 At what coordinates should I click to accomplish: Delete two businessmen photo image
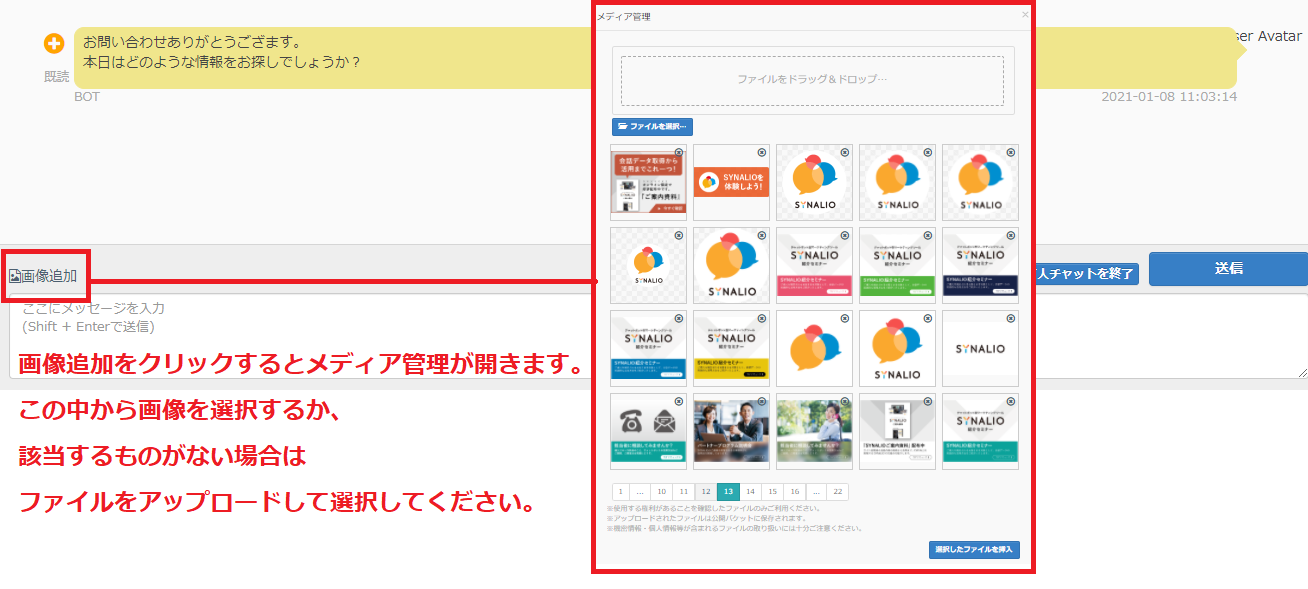pyautogui.click(x=761, y=401)
